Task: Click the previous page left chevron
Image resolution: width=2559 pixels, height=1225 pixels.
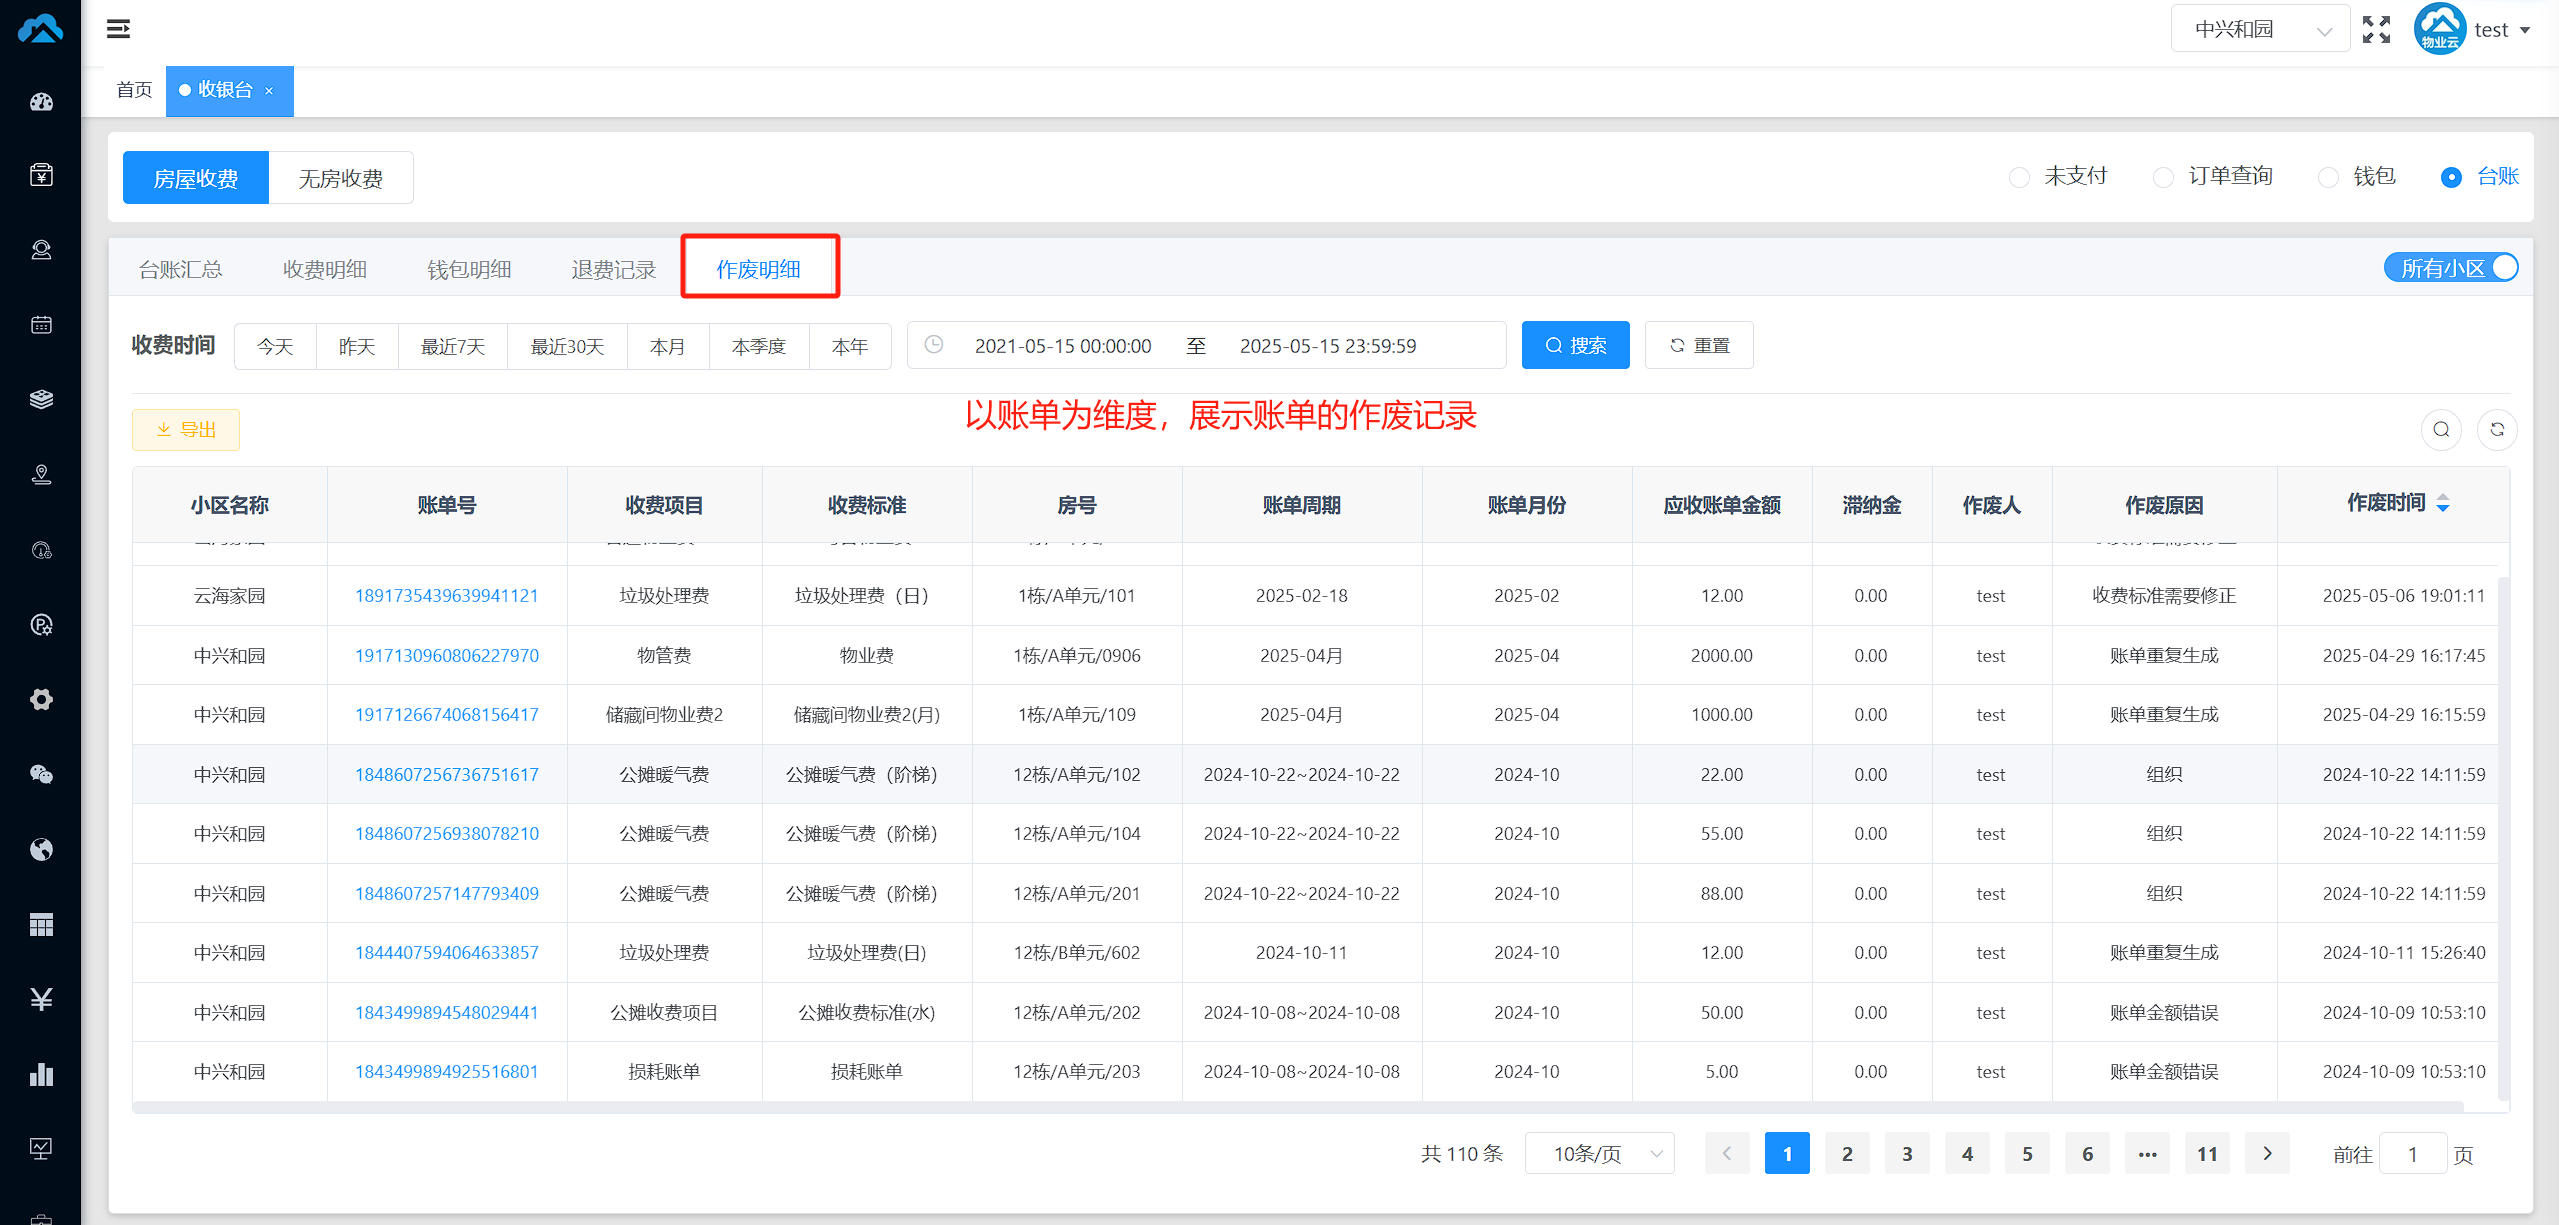Action: click(1727, 1154)
